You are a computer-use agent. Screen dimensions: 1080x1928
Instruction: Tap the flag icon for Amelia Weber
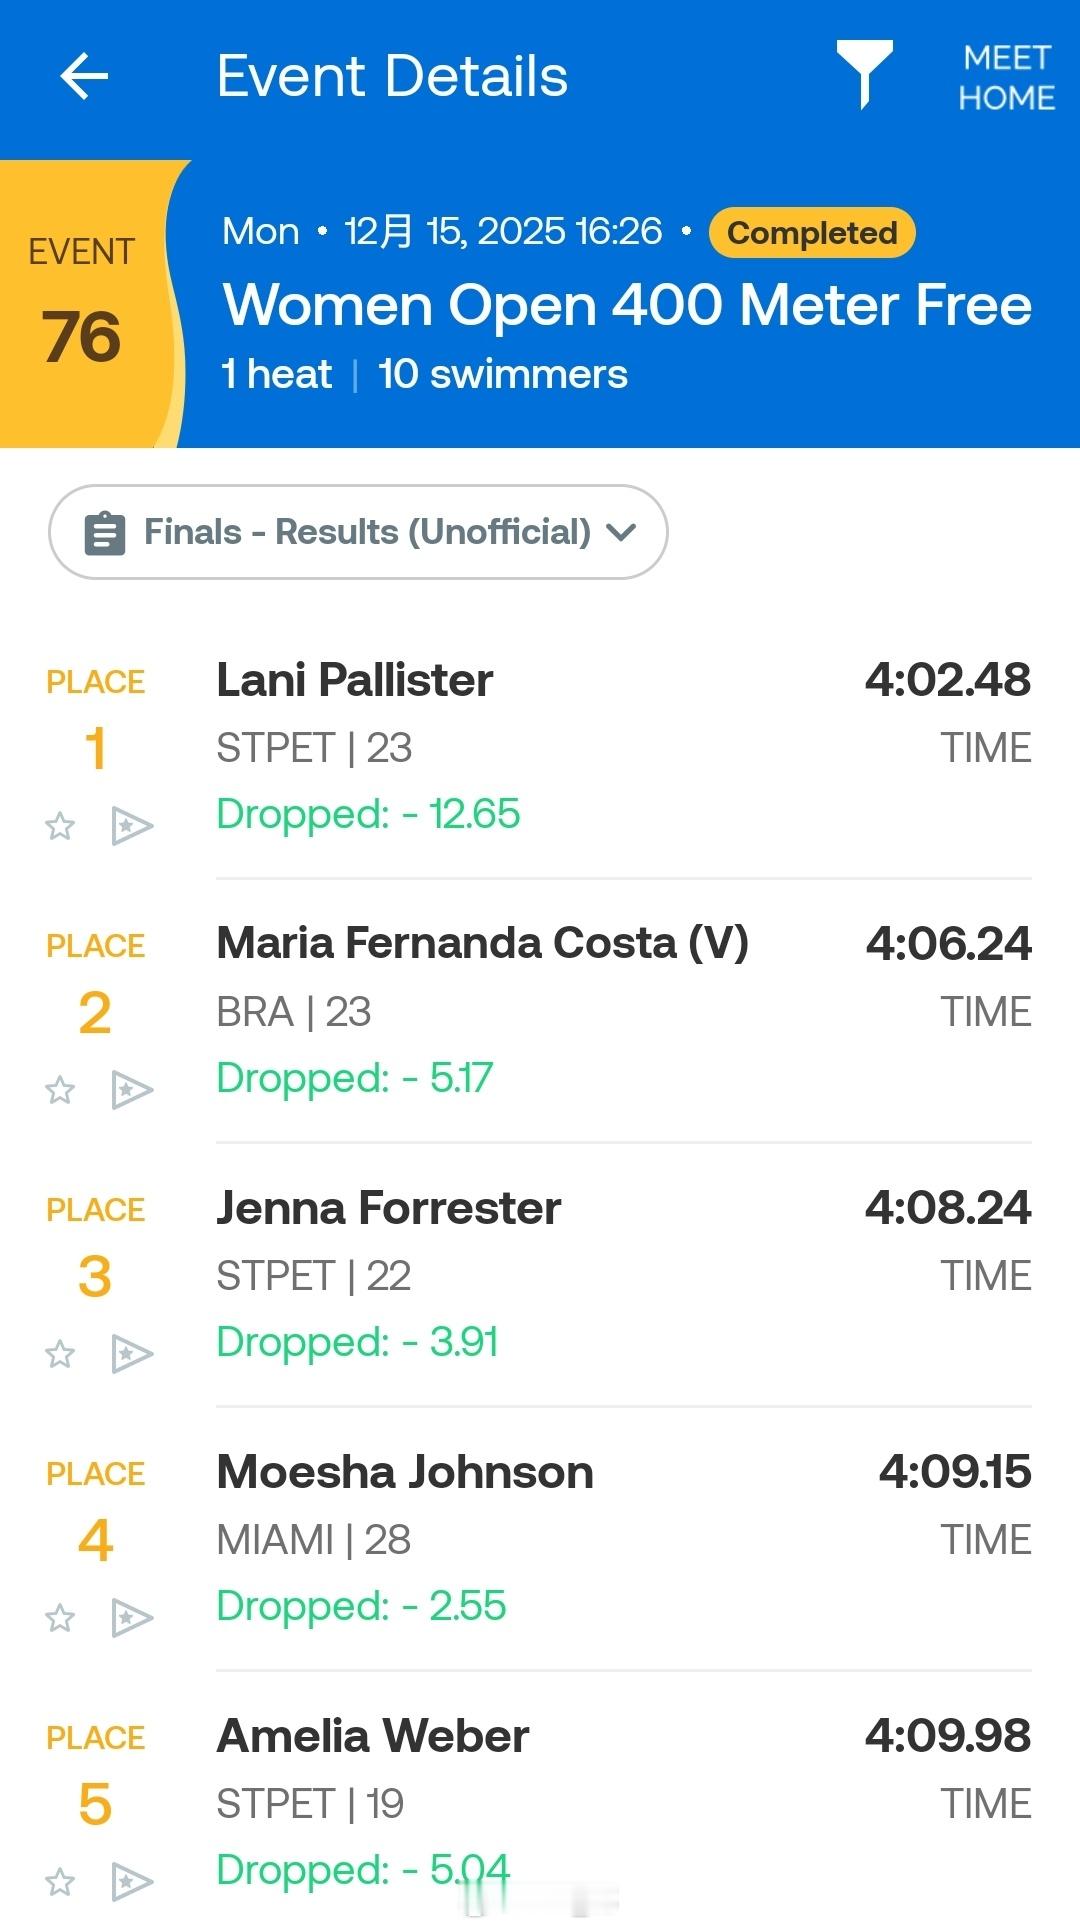point(132,1882)
